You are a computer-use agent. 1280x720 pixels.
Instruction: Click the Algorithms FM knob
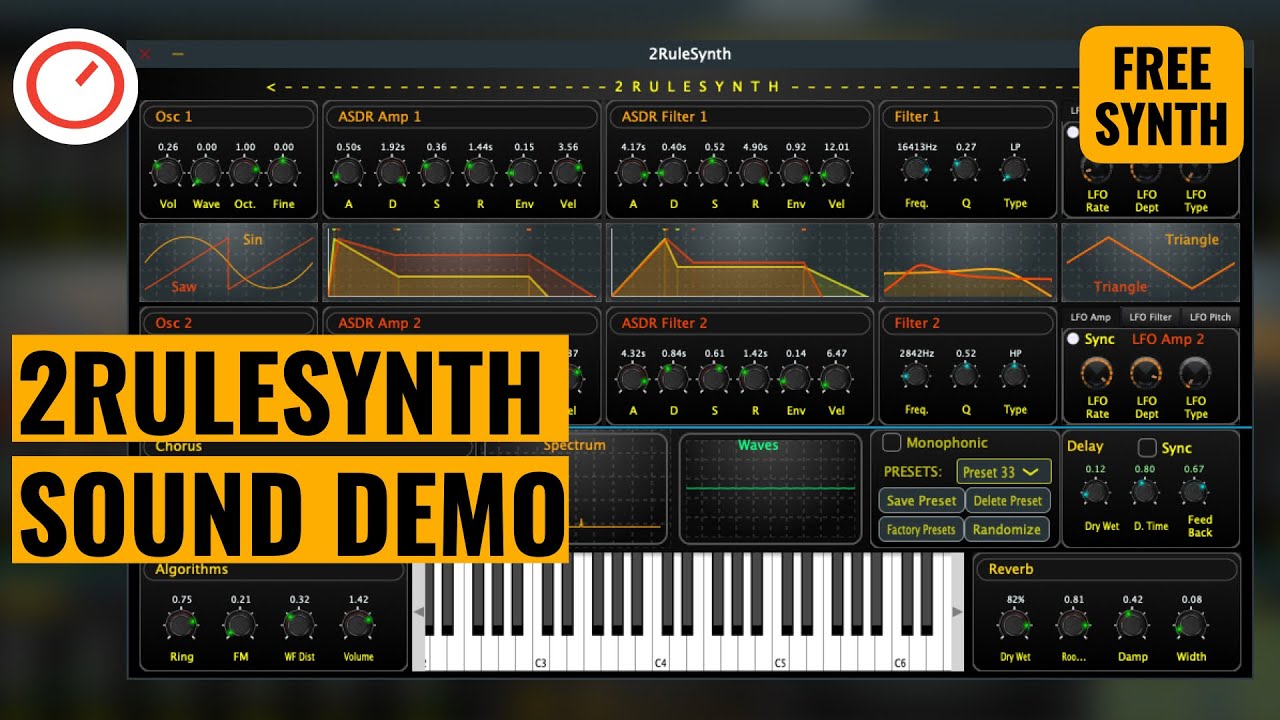pos(240,626)
